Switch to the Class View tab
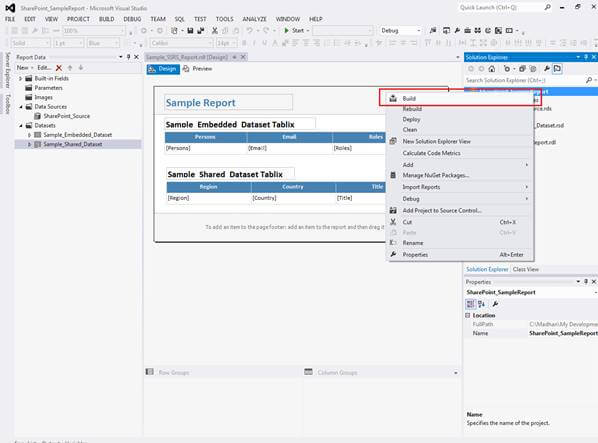The height and width of the screenshot is (443, 598). [x=526, y=269]
